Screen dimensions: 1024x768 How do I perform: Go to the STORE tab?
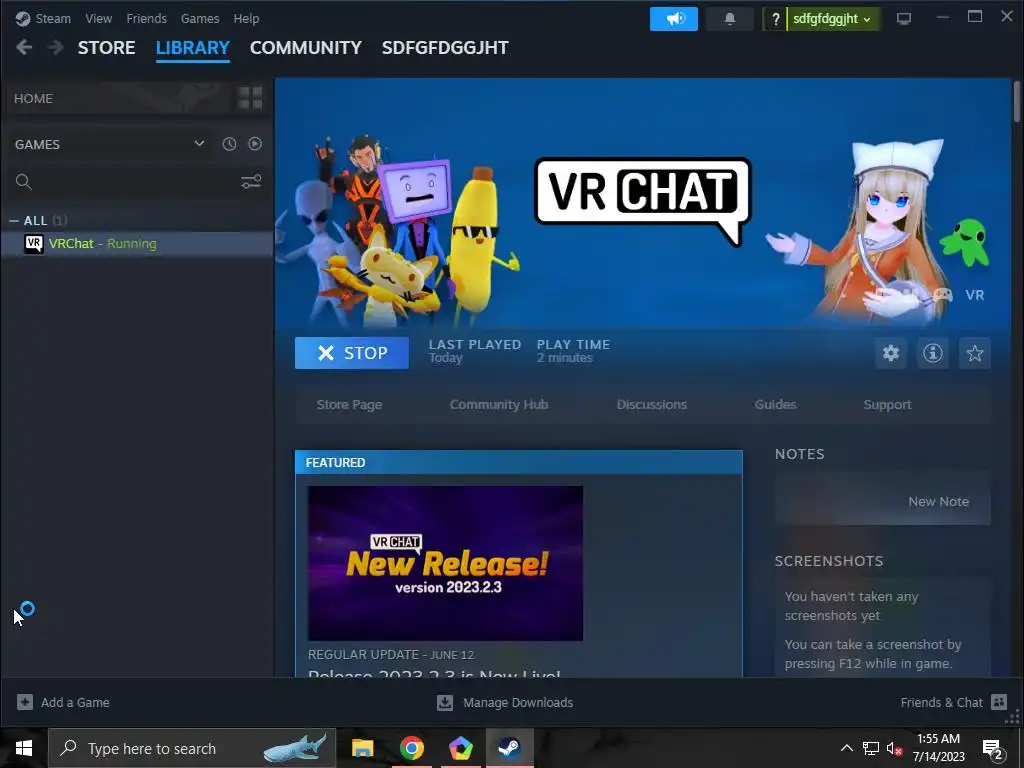[106, 48]
